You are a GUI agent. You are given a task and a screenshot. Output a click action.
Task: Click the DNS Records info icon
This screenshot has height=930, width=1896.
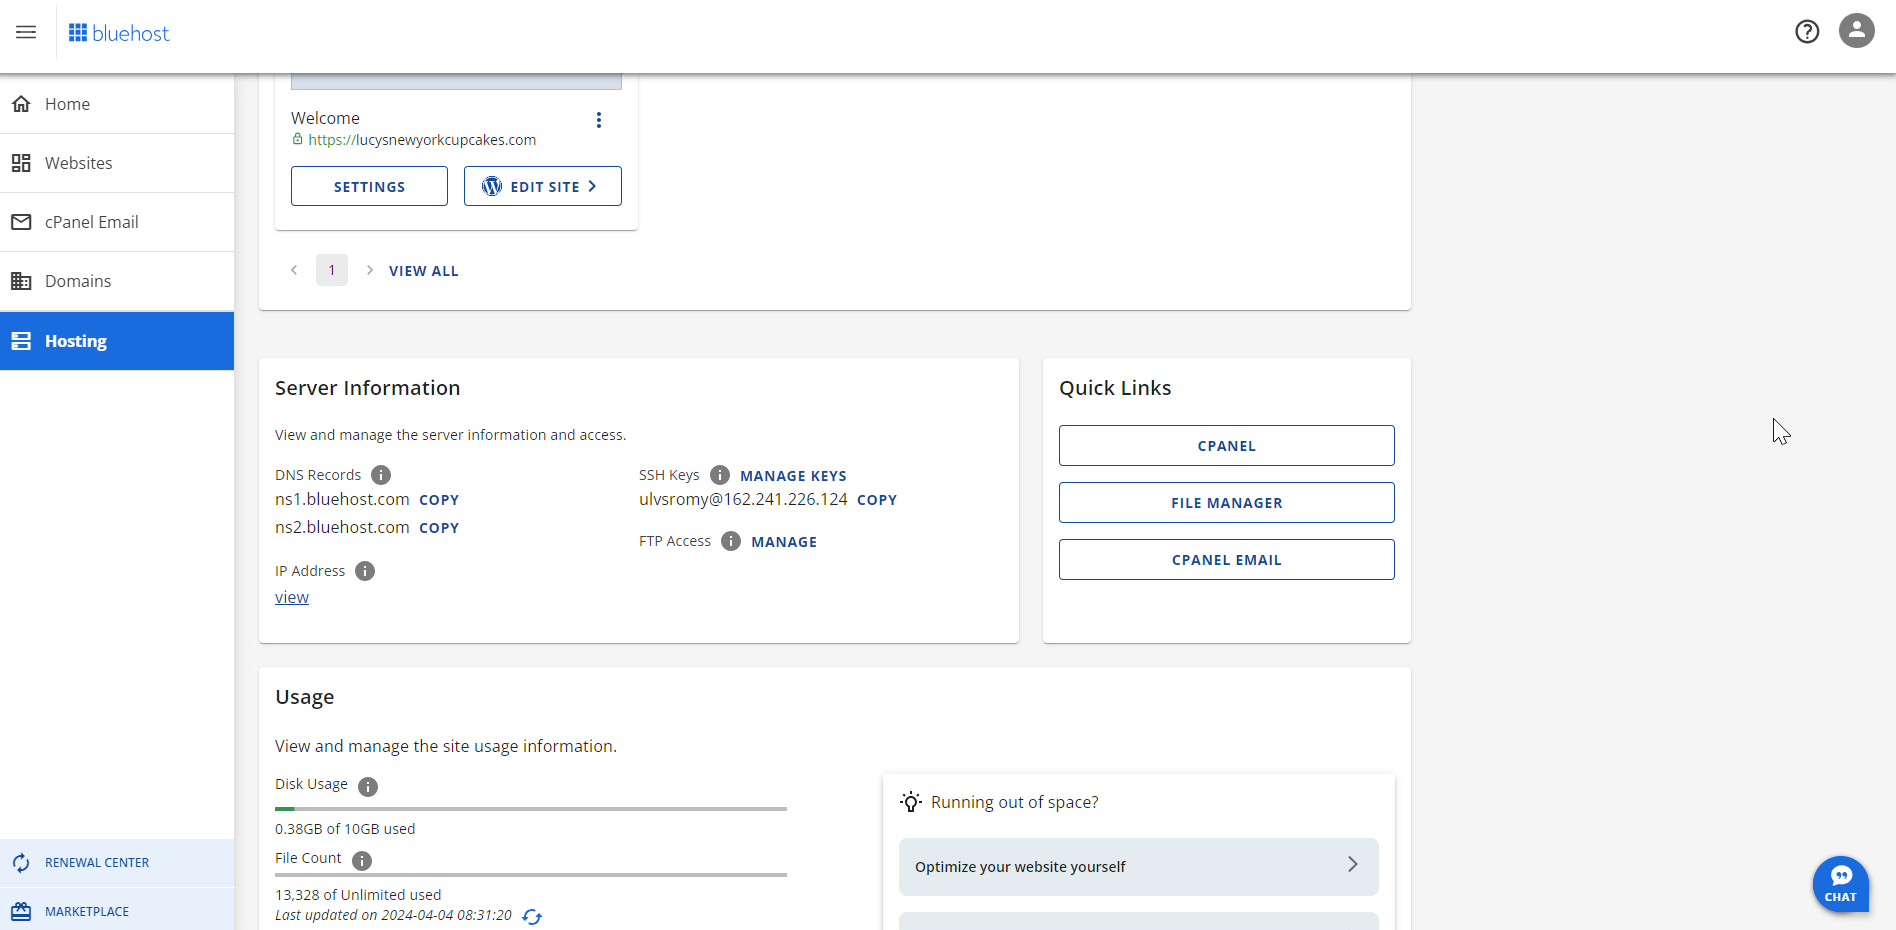380,475
